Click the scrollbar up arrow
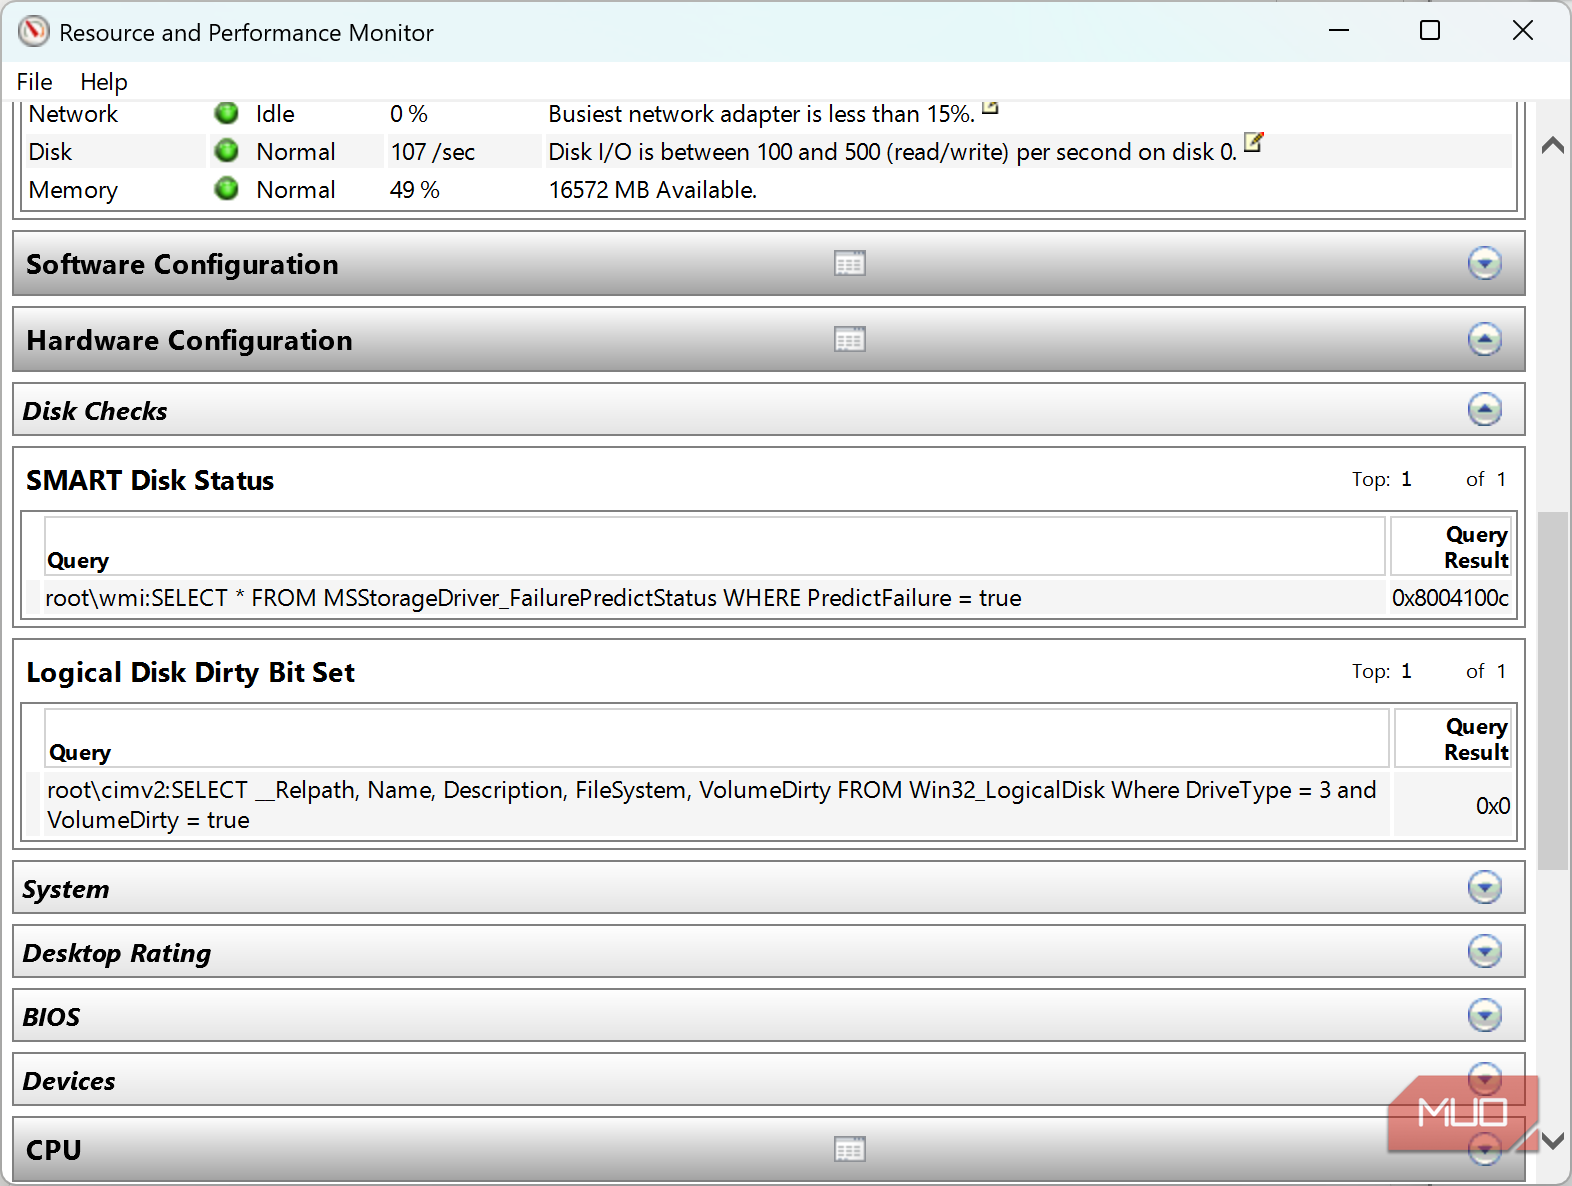 pos(1553,146)
